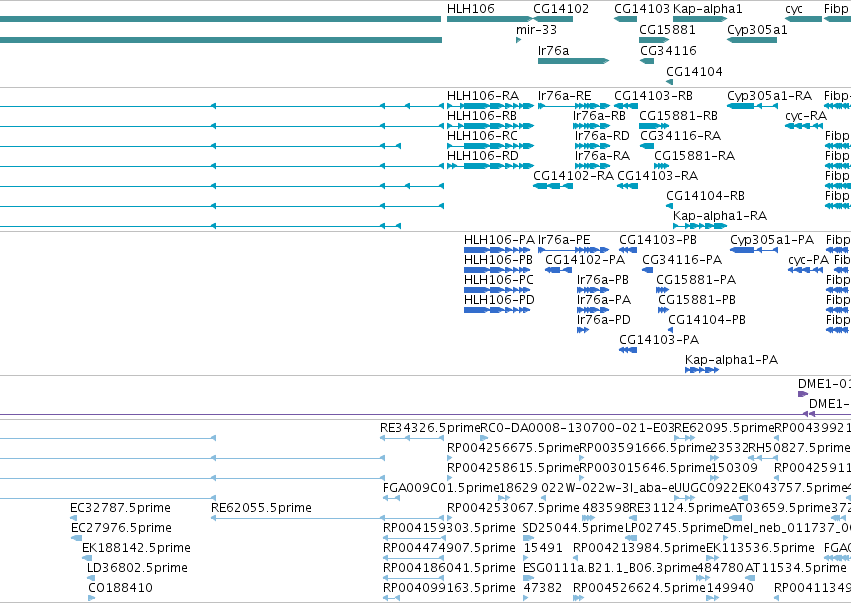The width and height of the screenshot is (851, 603).
Task: Select protein CG14102-PA
Action: click(x=585, y=260)
